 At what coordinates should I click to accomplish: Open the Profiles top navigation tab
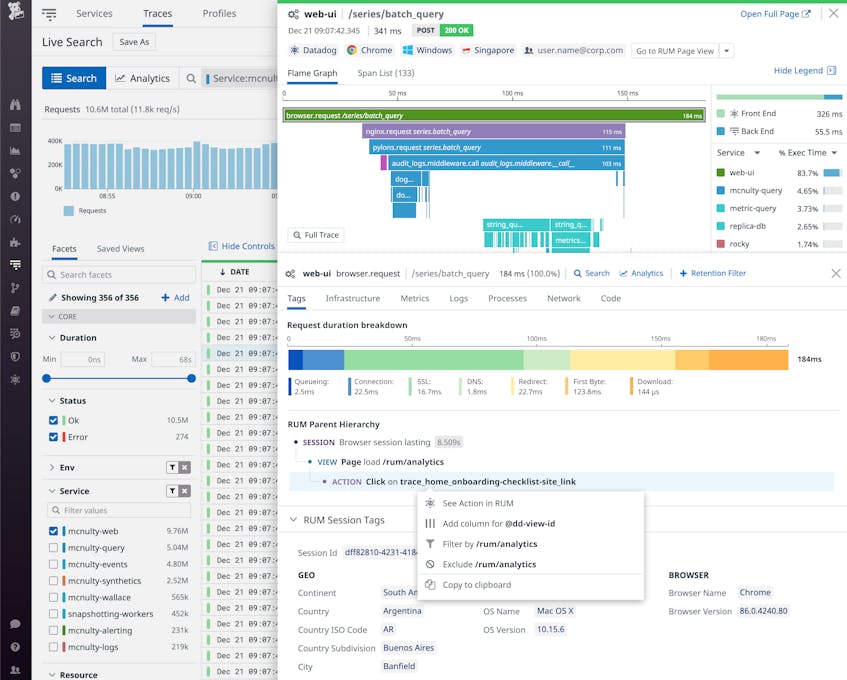coord(219,14)
